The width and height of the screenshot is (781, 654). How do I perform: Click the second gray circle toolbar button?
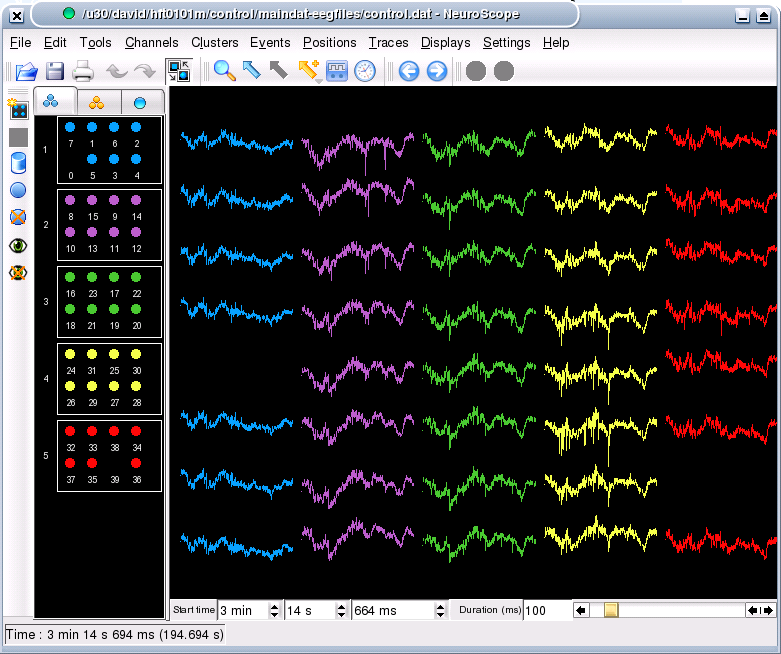[x=504, y=71]
